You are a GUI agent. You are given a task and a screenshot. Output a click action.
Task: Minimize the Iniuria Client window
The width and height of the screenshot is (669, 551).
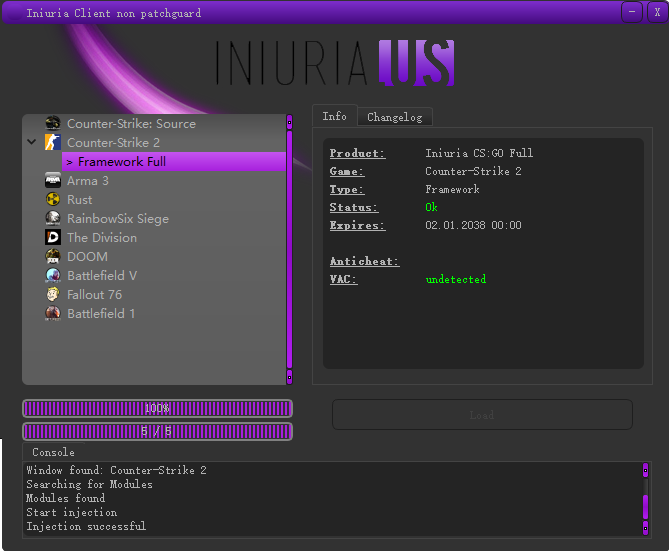pos(631,13)
